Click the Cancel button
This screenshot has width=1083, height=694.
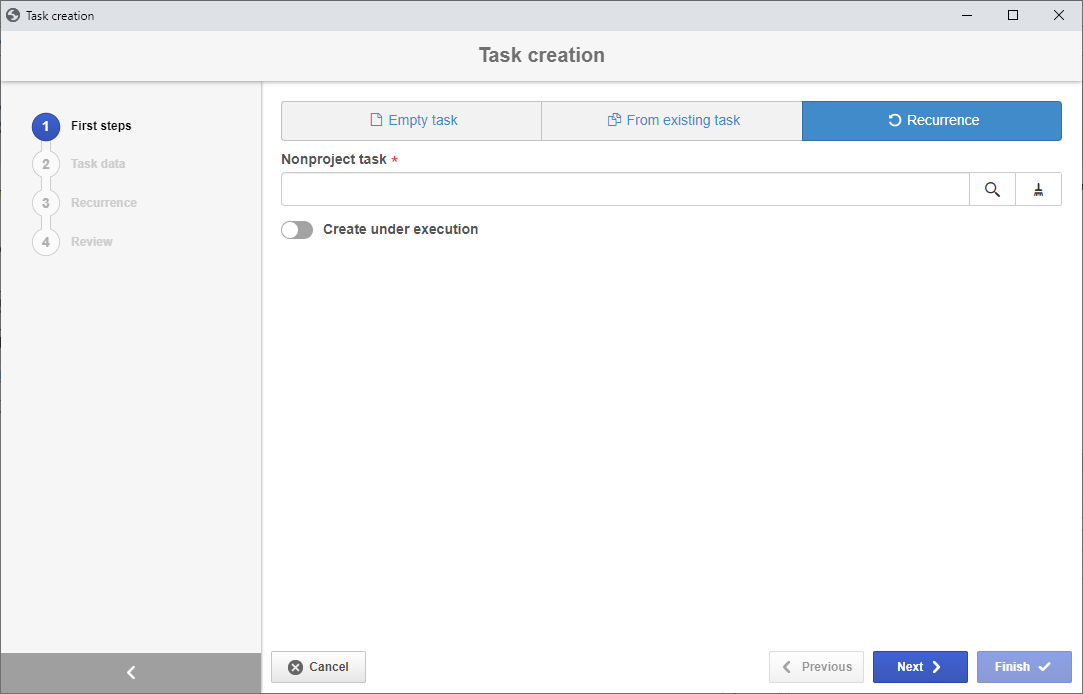click(318, 667)
